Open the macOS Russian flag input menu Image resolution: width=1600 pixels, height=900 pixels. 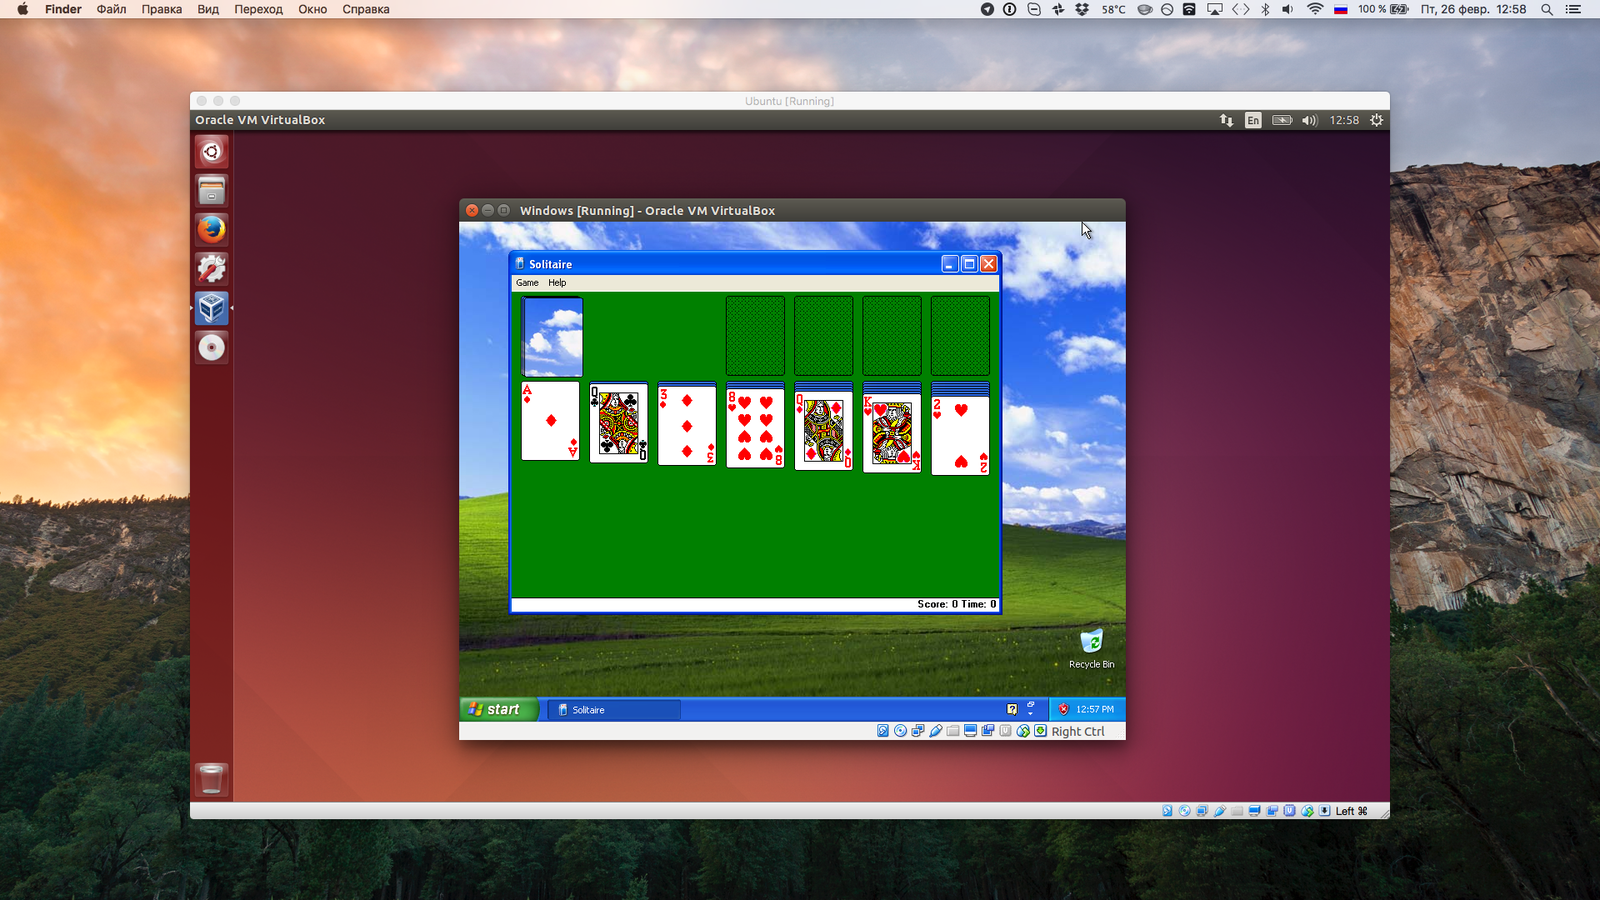click(x=1341, y=9)
